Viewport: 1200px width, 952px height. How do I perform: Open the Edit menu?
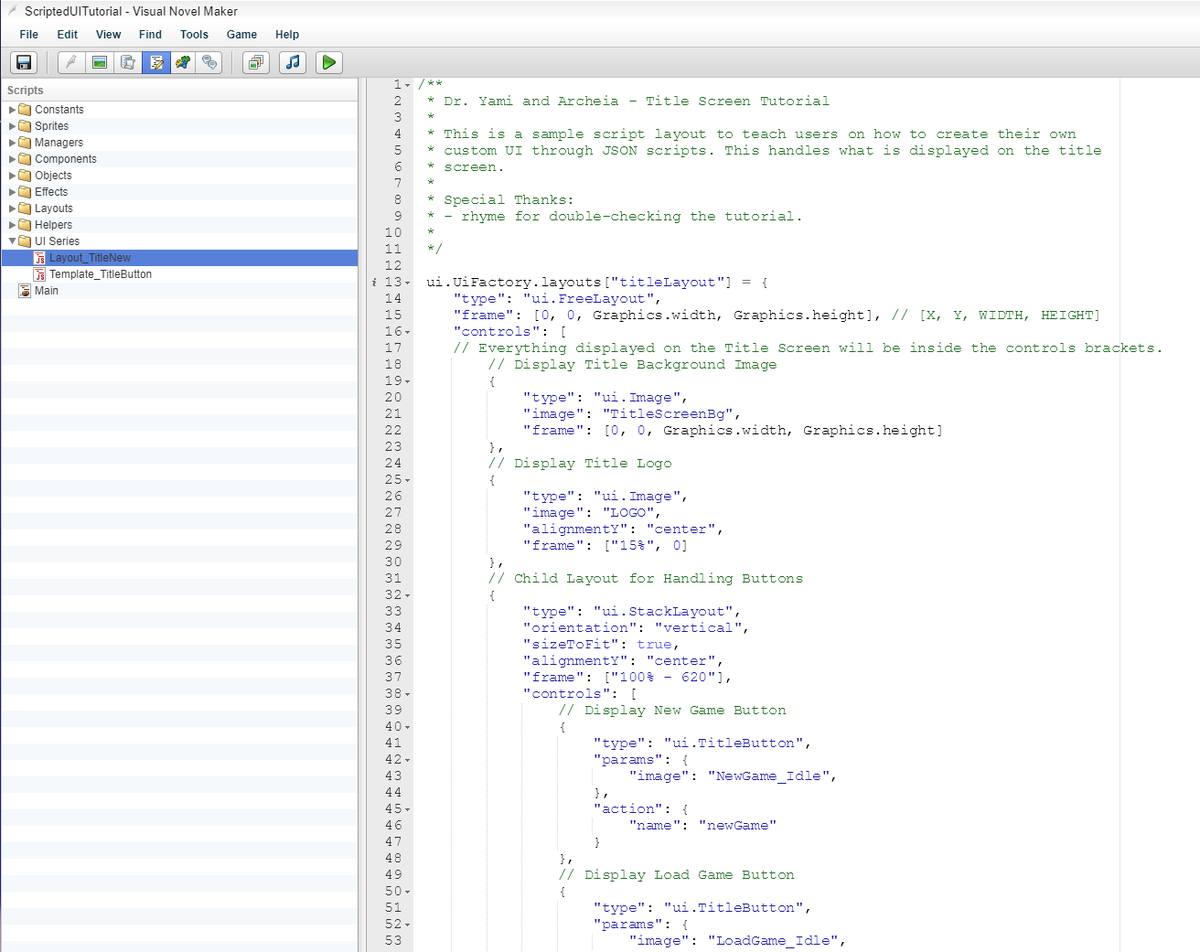pos(67,34)
